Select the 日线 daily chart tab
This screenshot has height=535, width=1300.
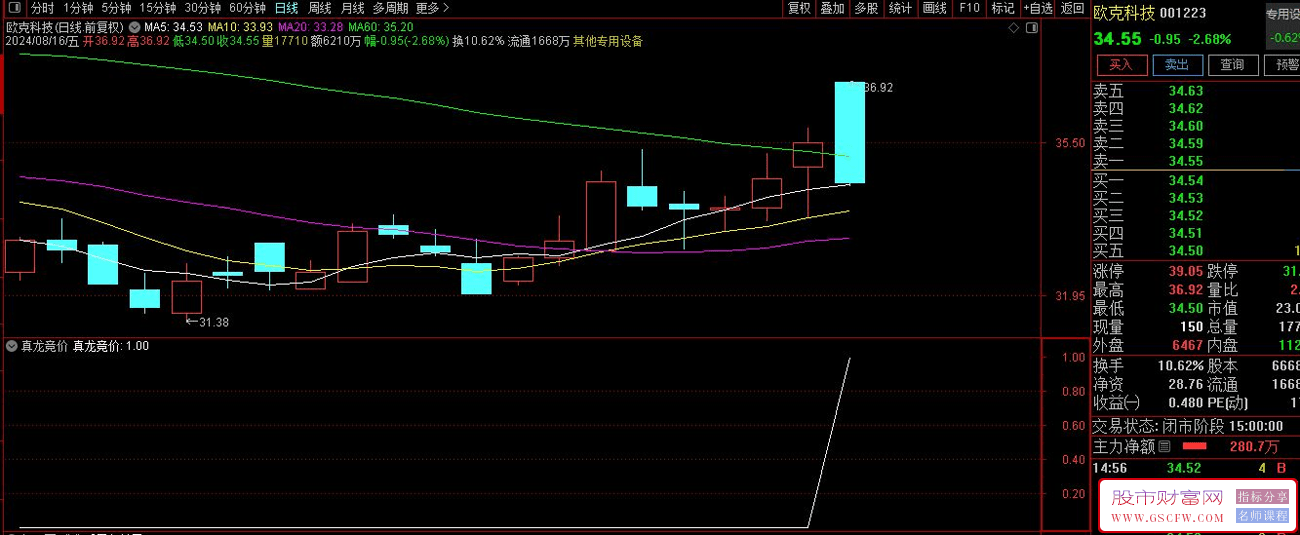287,8
